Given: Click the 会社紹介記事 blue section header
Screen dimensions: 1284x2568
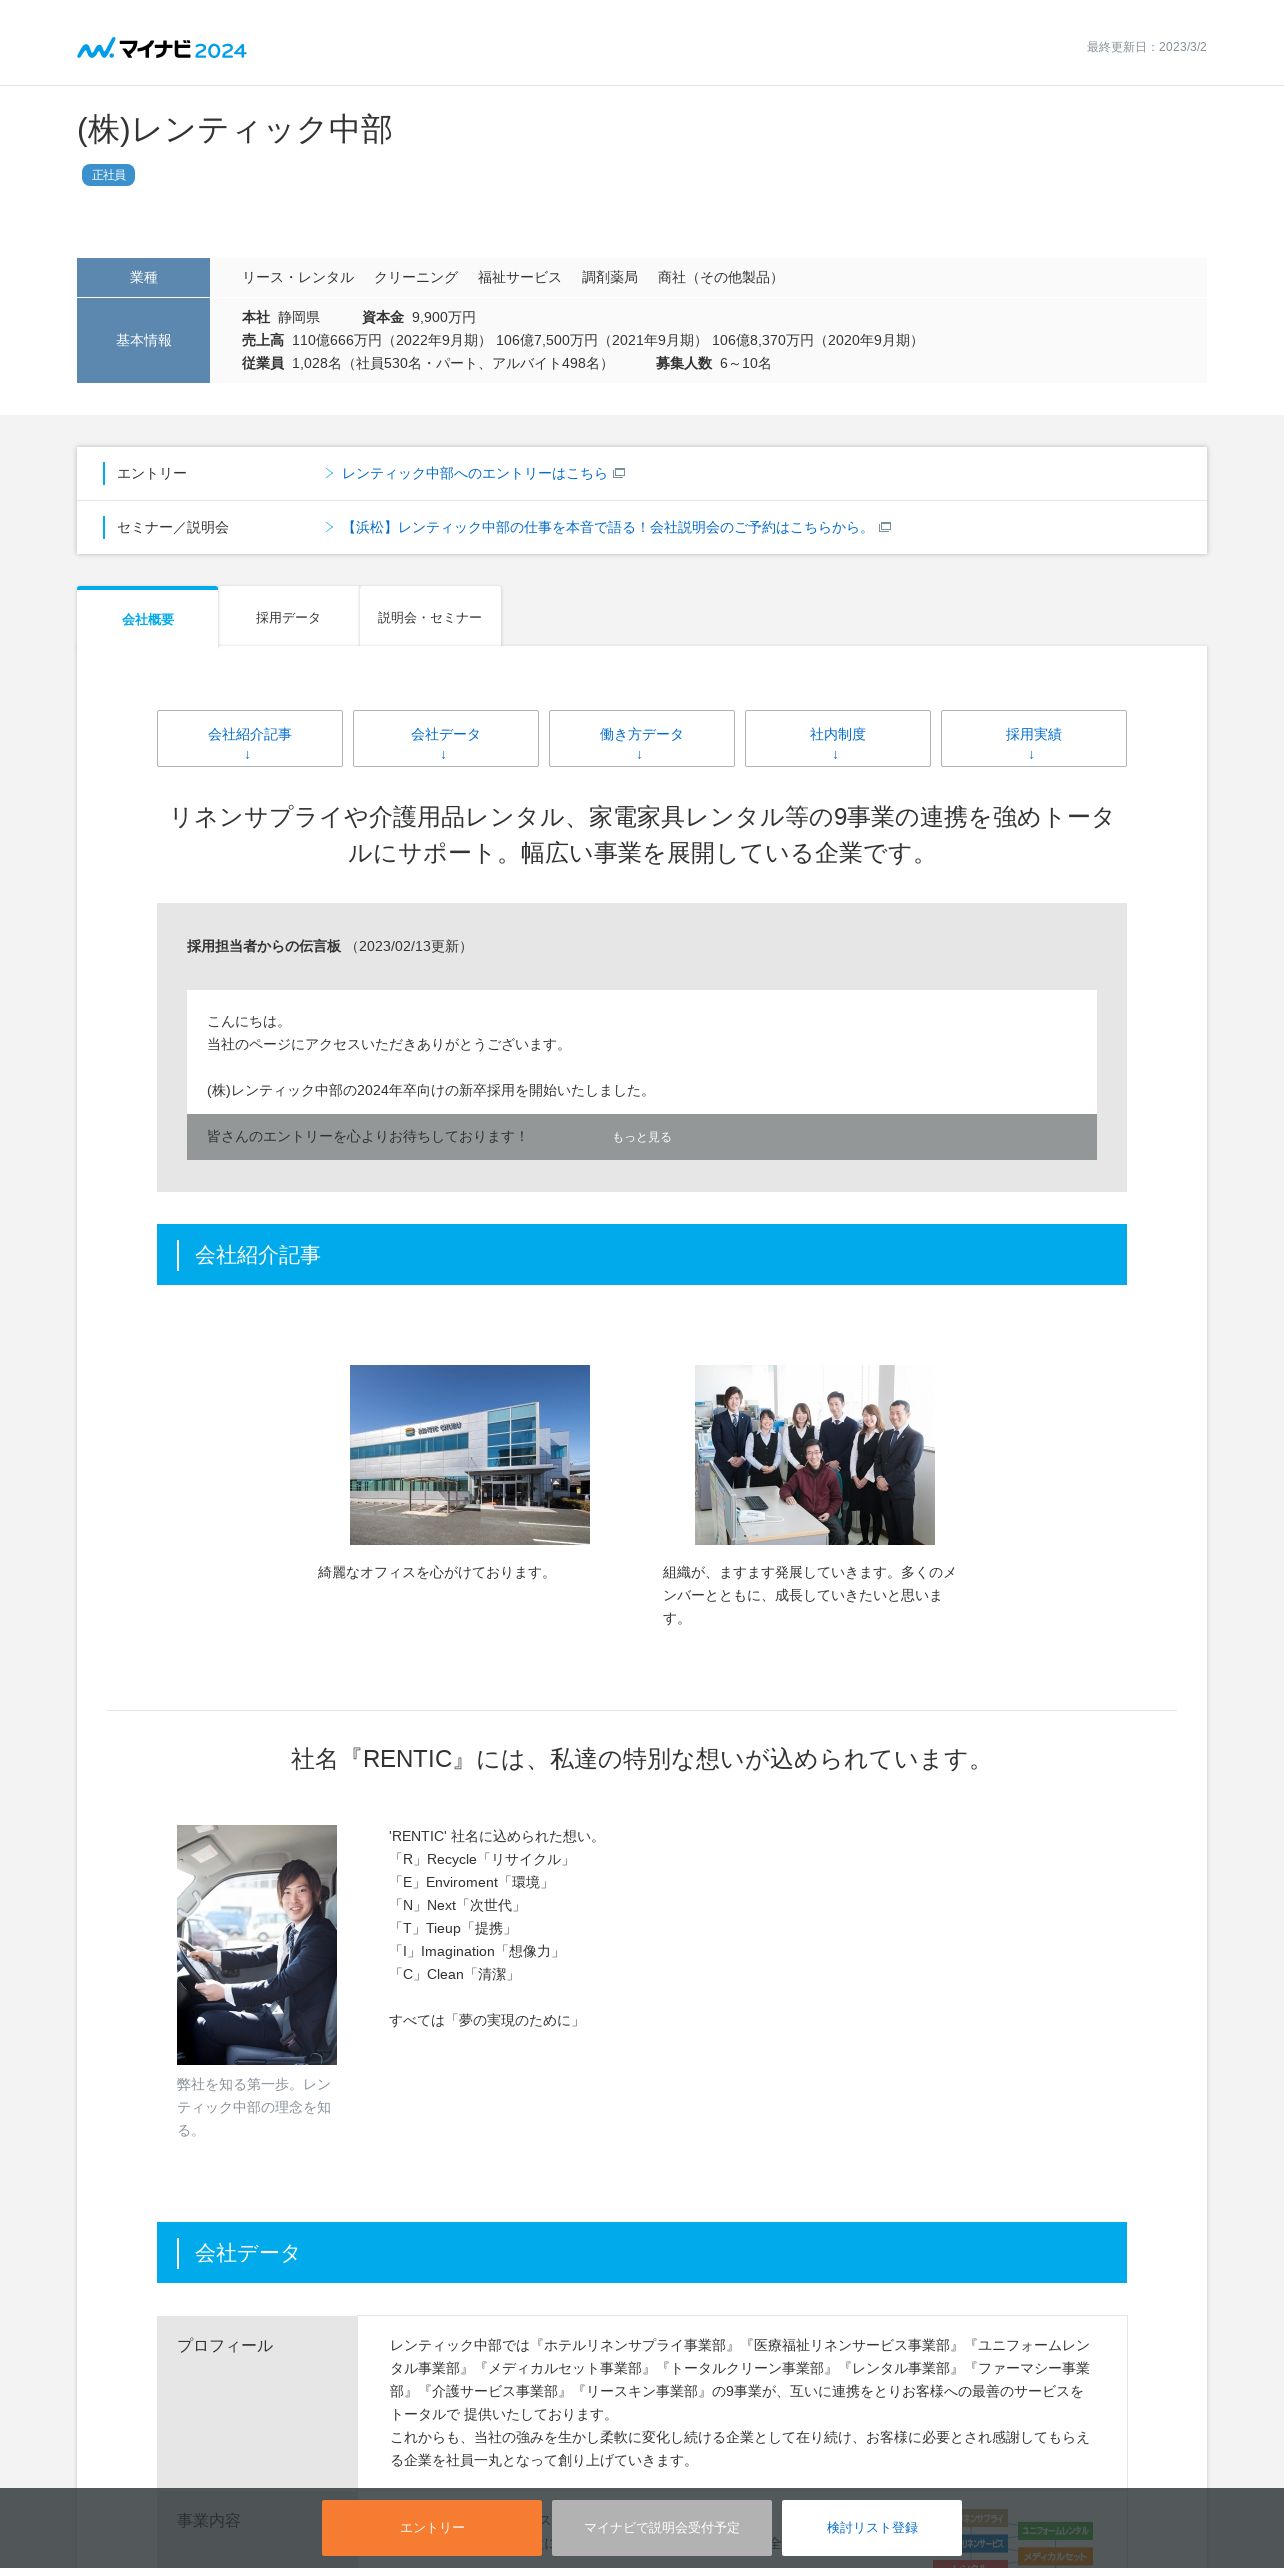Looking at the screenshot, I should 642,1254.
